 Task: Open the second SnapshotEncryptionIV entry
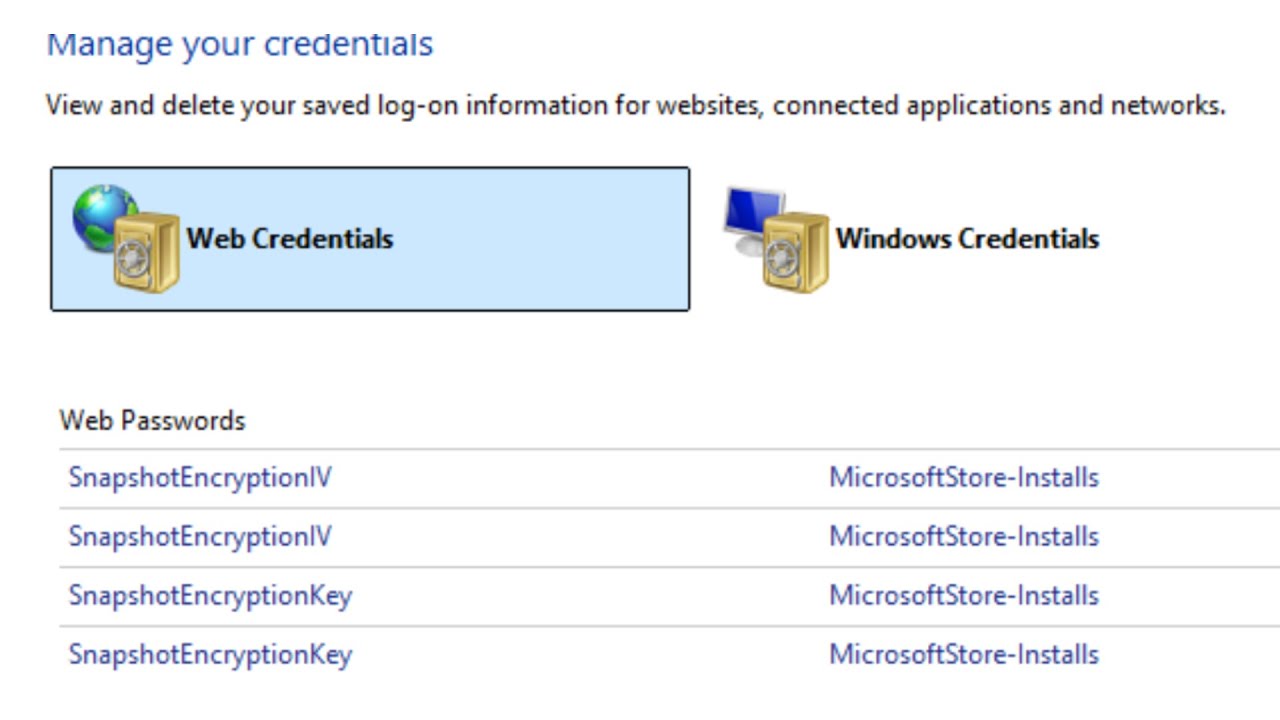pos(199,536)
